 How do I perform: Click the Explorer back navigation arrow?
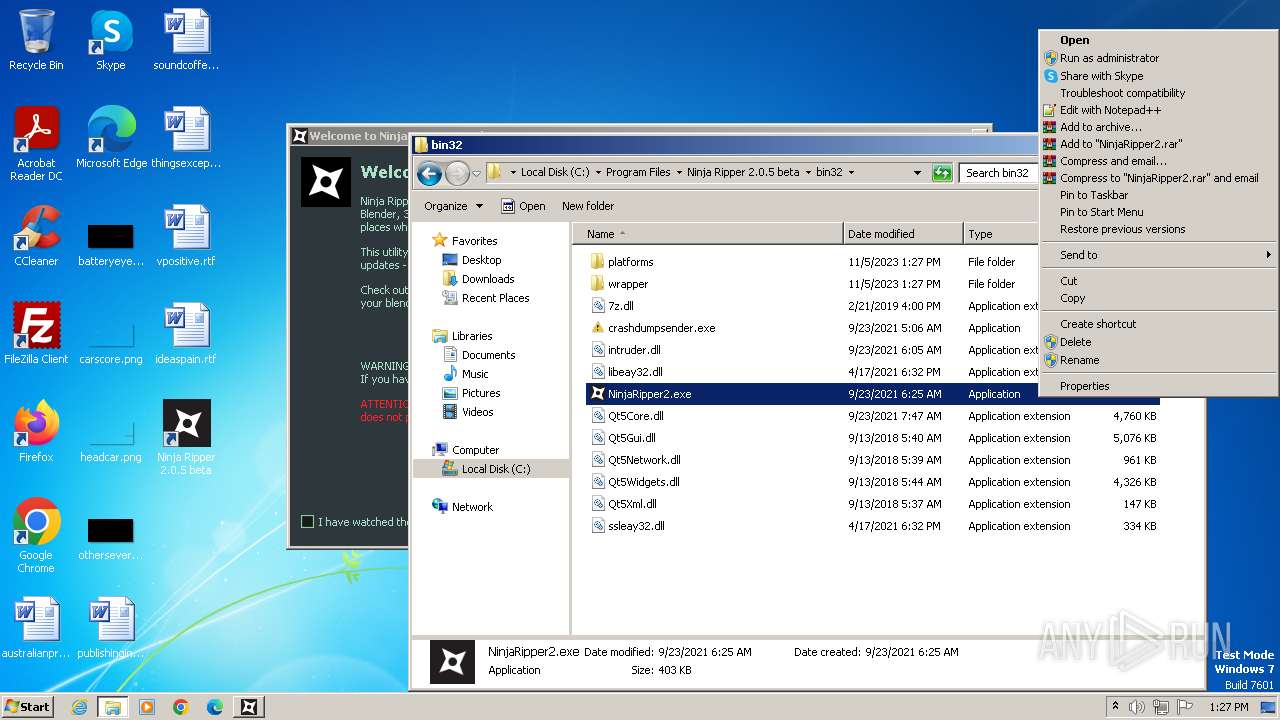429,173
